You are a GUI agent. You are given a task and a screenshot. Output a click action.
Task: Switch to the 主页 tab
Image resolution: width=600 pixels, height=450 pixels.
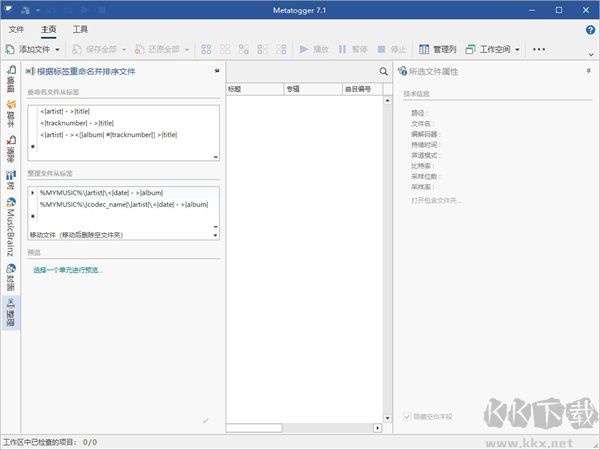49,29
